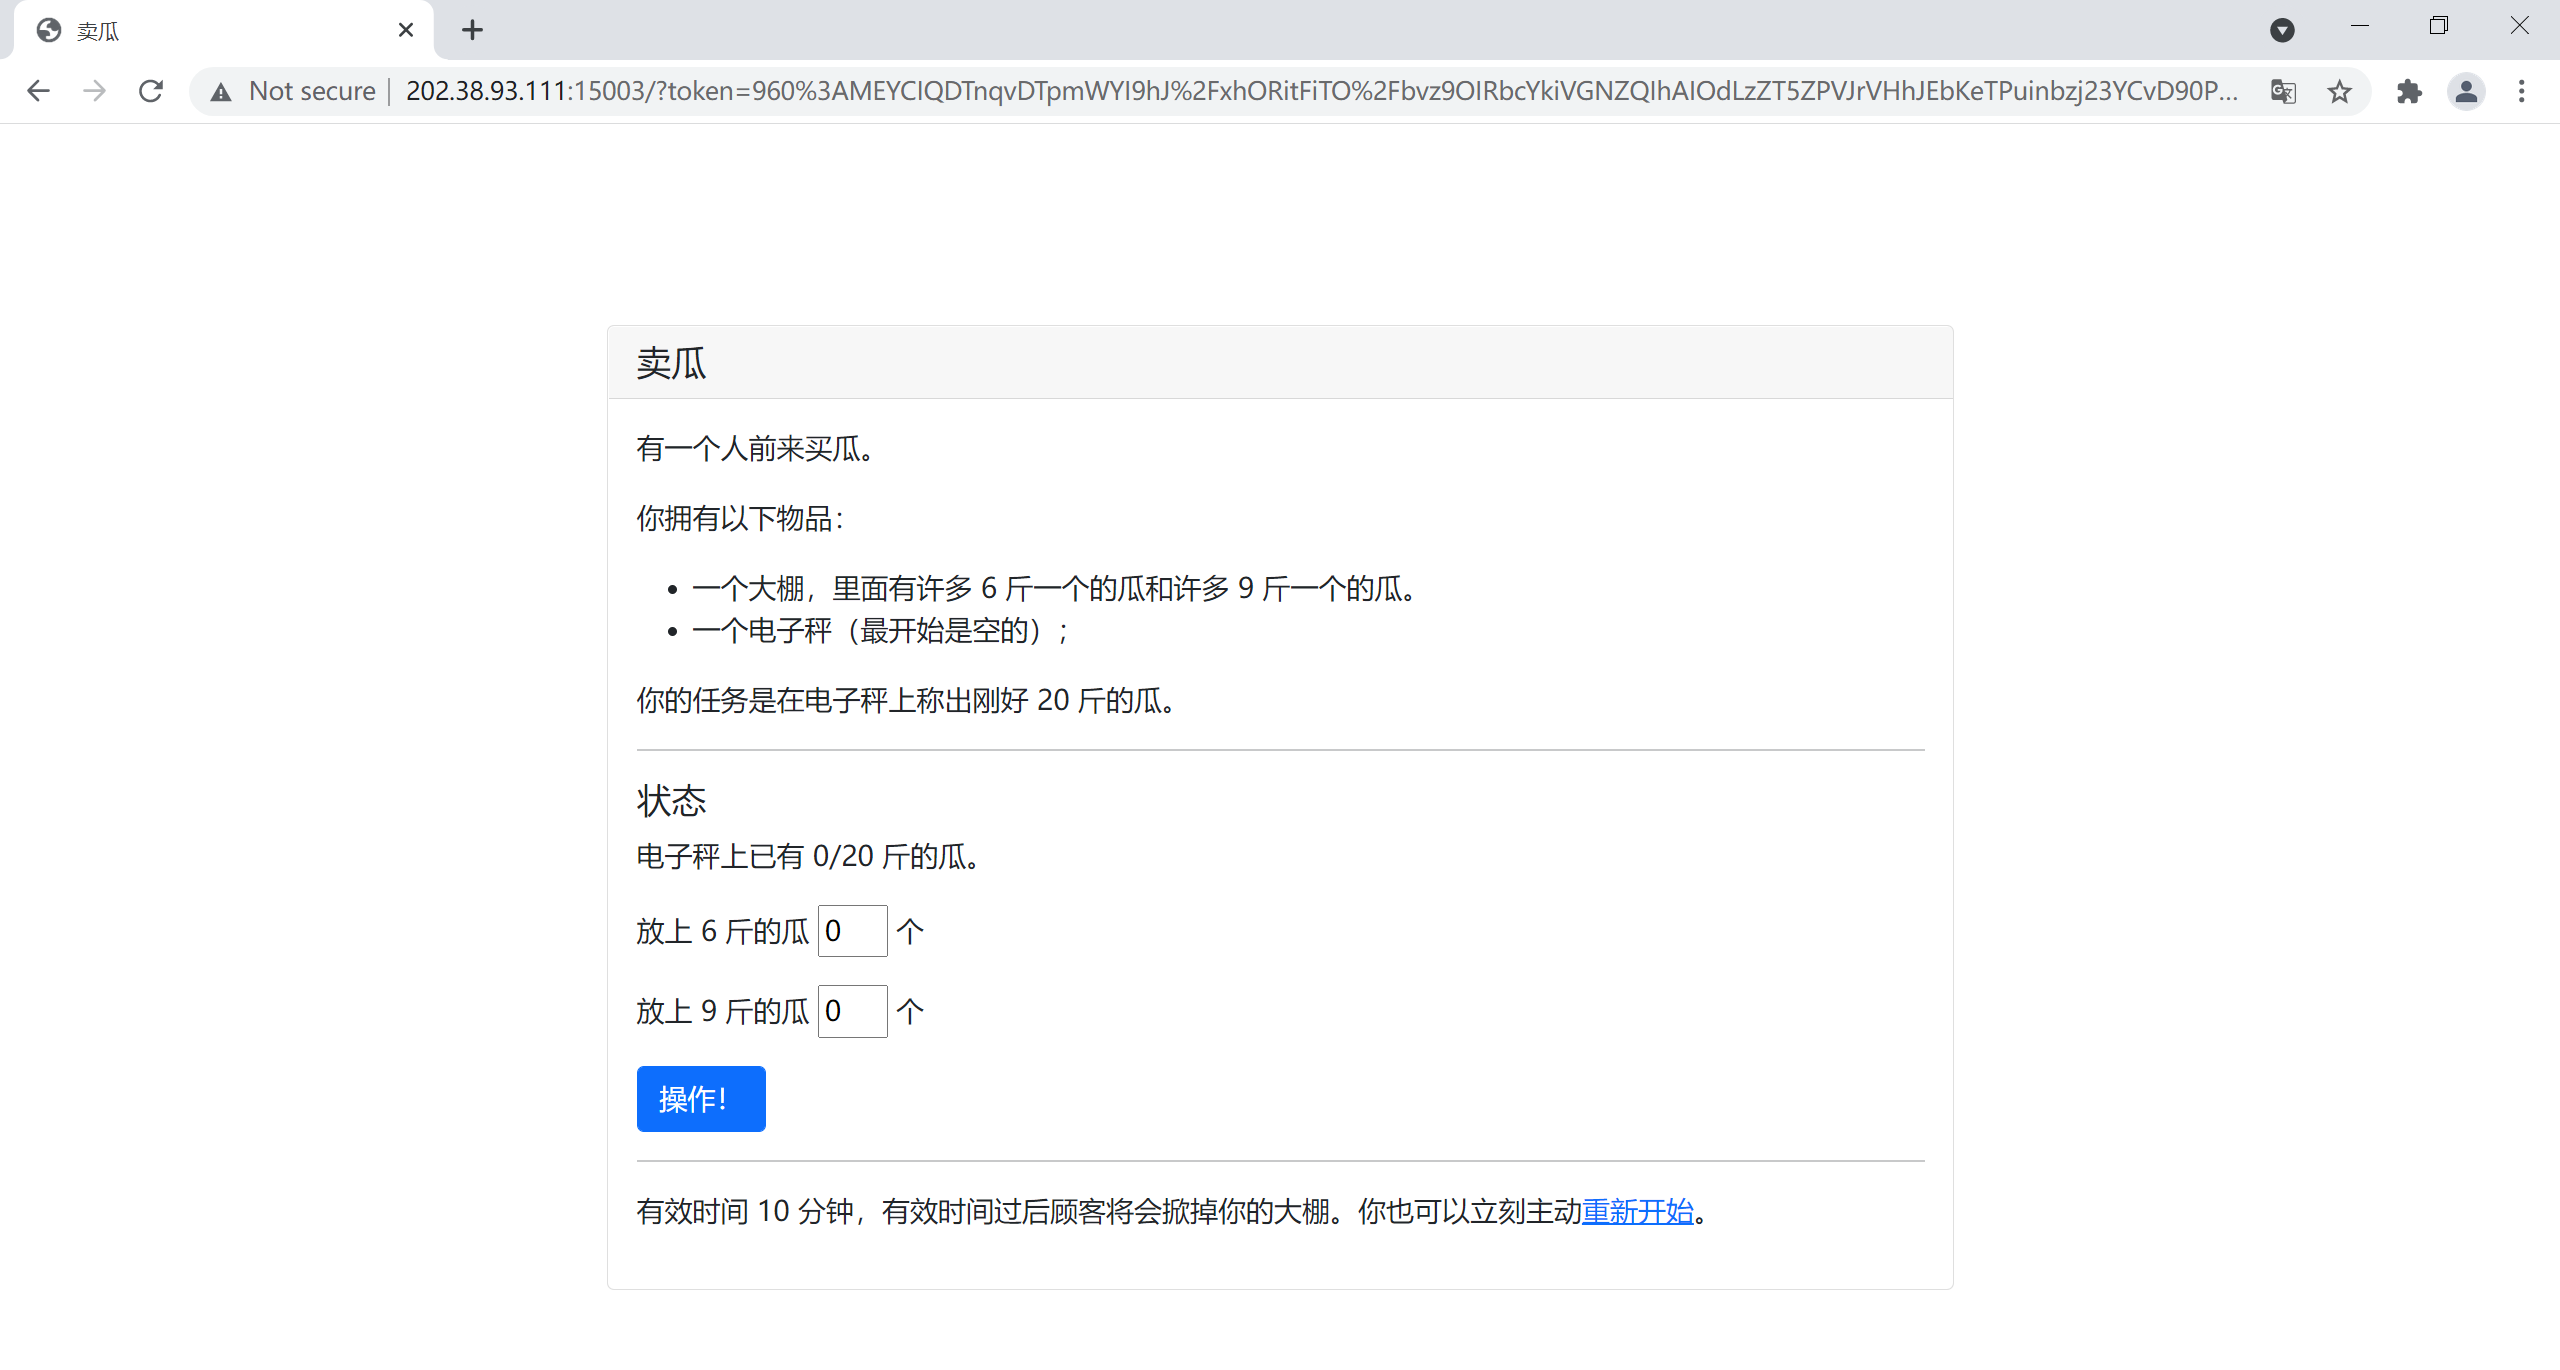Open the Chrome profile avatar
The width and height of the screenshot is (2560, 1370).
pos(2466,92)
